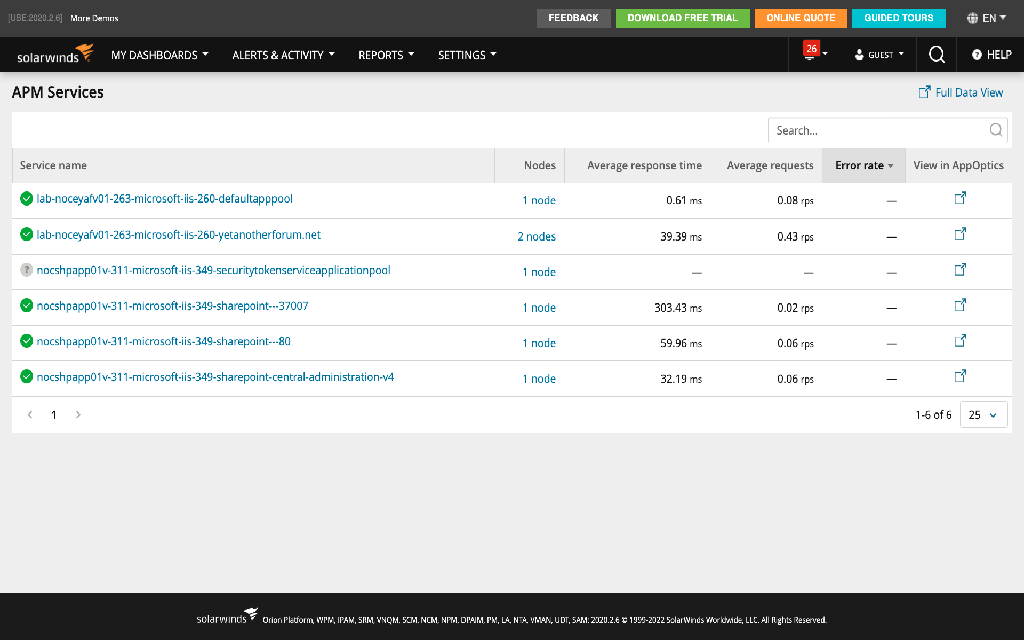
Task: Click into the services Search field
Action: [x=879, y=130]
